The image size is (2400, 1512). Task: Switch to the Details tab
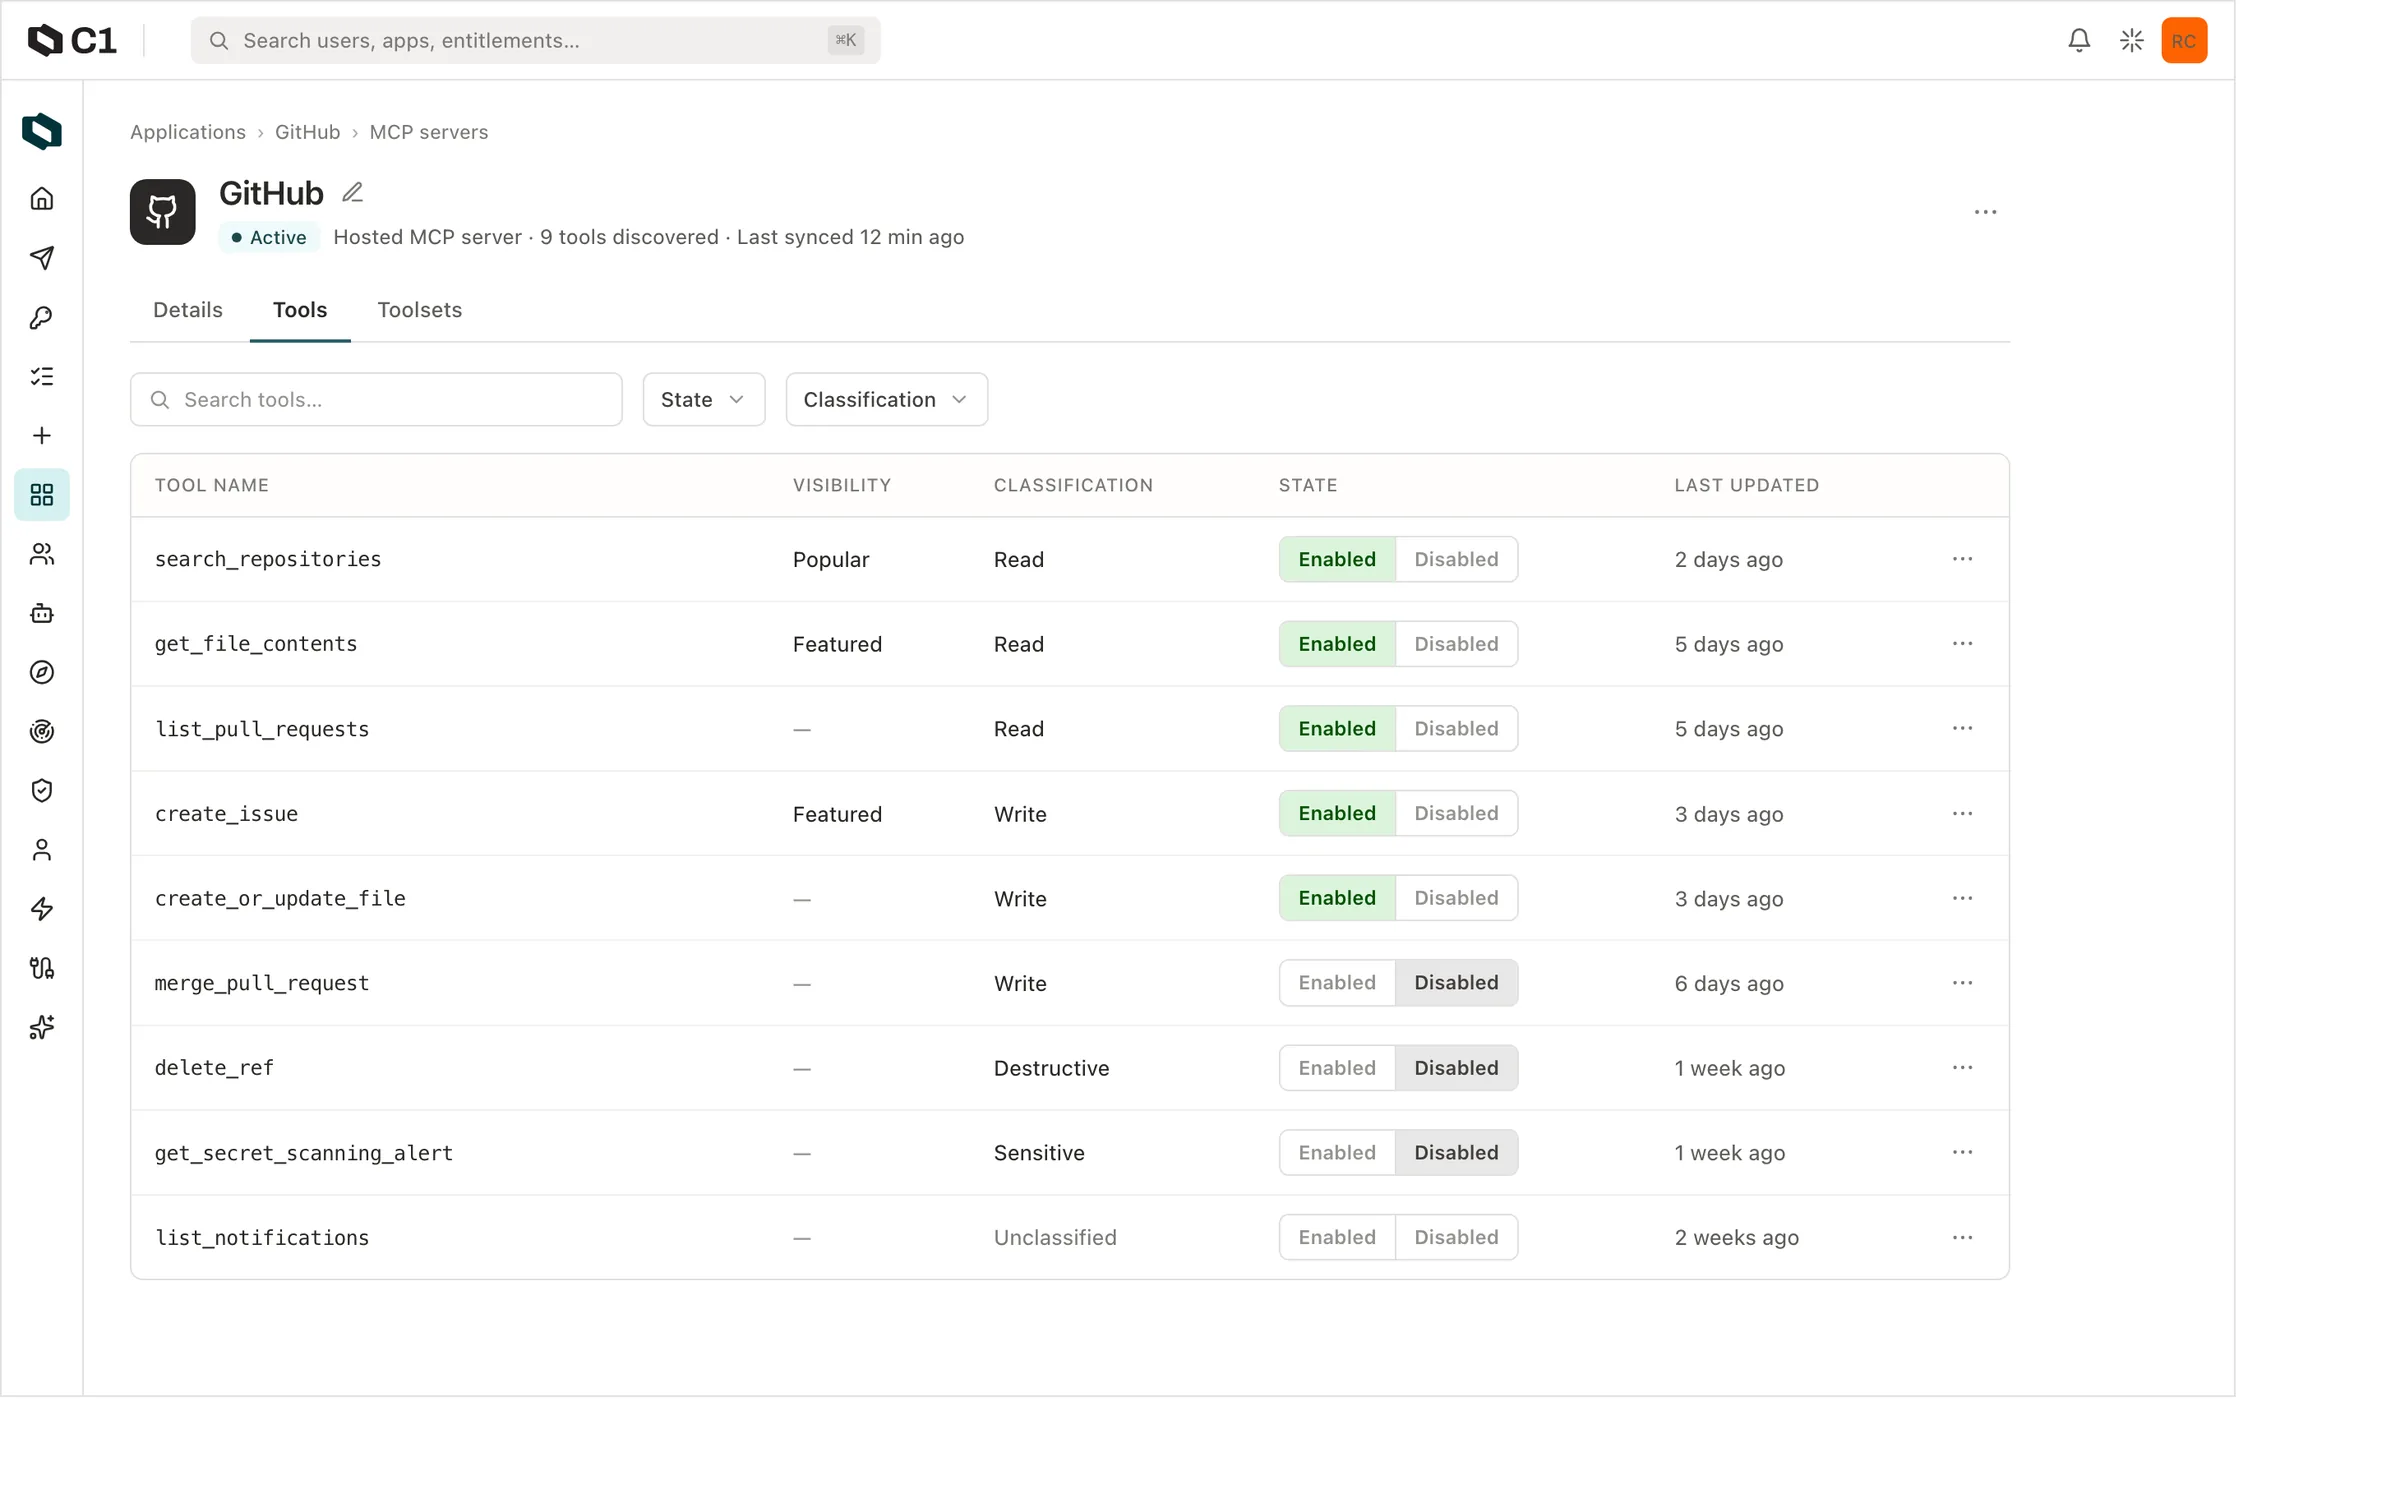pos(188,310)
